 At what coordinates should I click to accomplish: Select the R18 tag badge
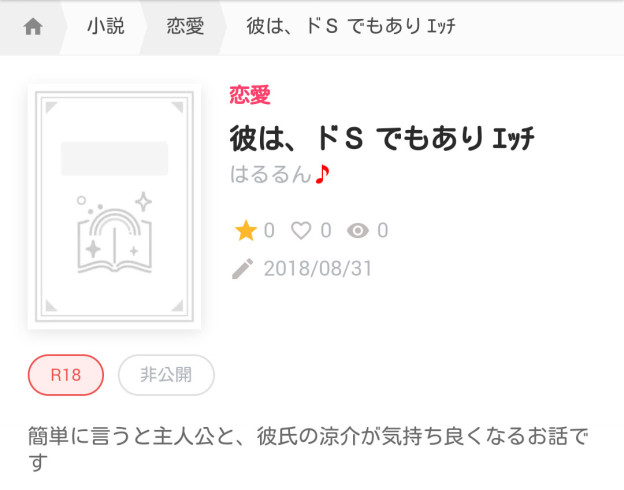[66, 375]
